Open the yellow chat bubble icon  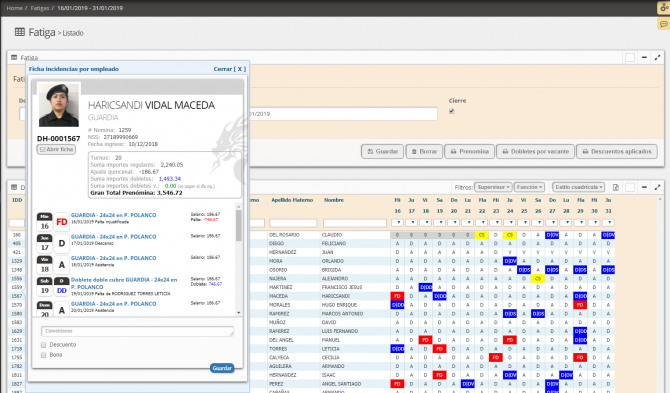tap(664, 23)
